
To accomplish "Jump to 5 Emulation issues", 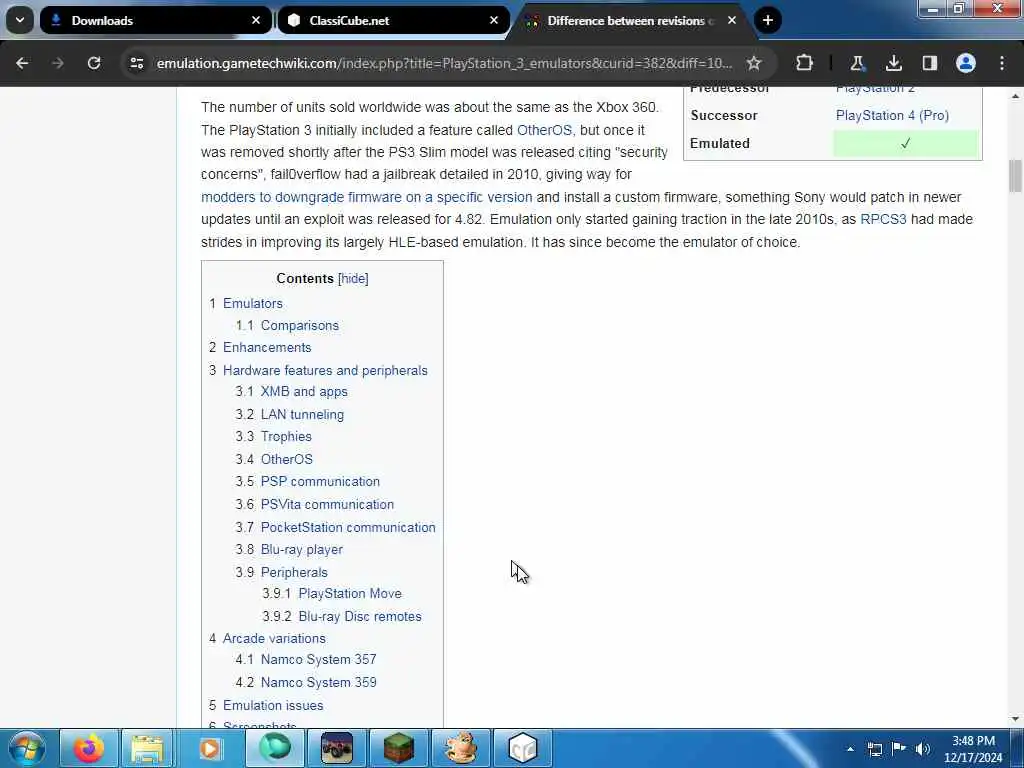I will click(266, 705).
